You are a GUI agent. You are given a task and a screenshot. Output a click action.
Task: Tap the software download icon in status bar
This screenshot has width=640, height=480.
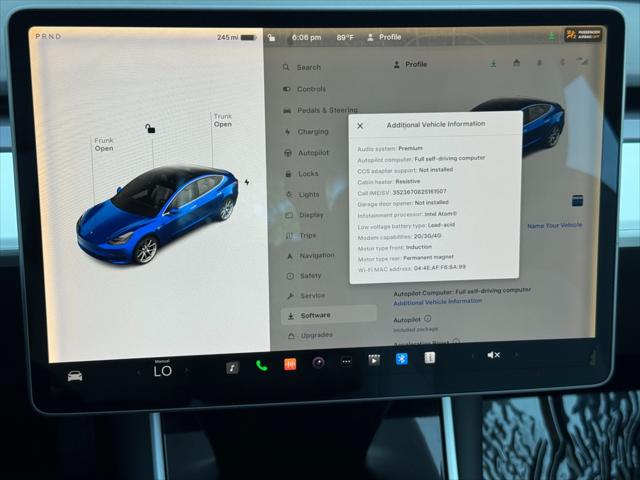pos(551,36)
